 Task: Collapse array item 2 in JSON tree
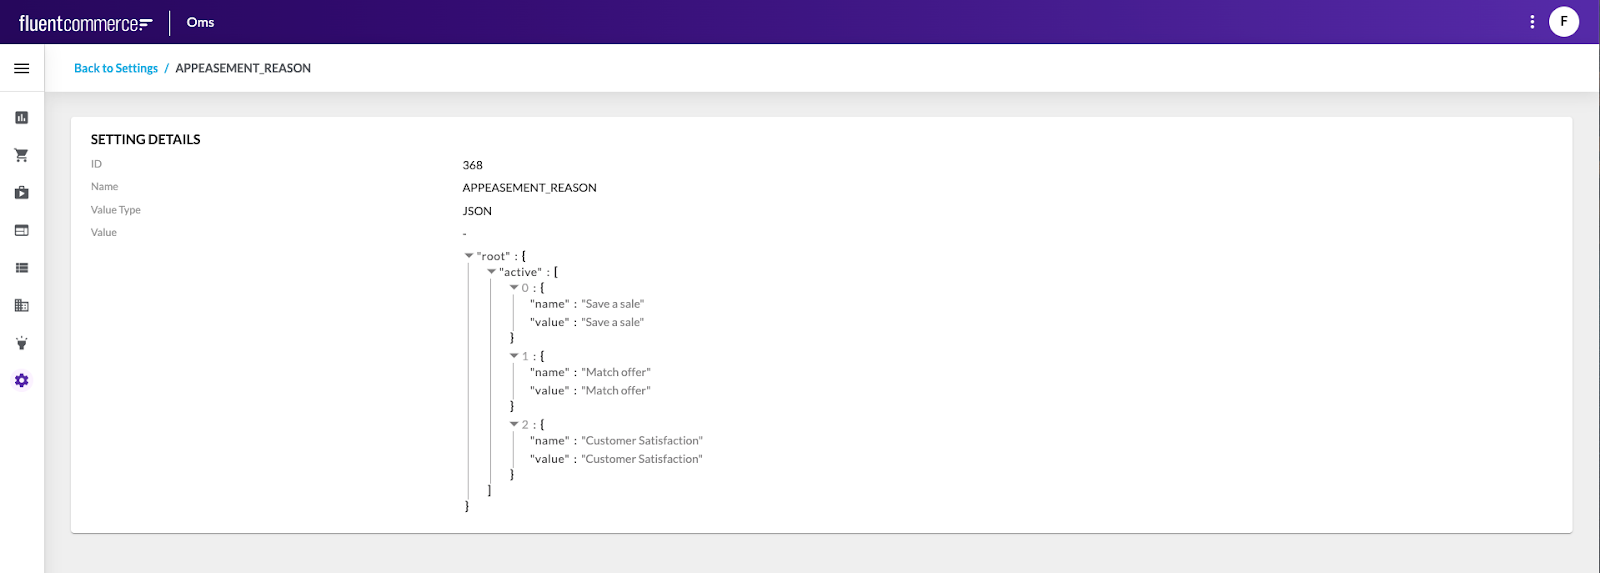point(514,424)
